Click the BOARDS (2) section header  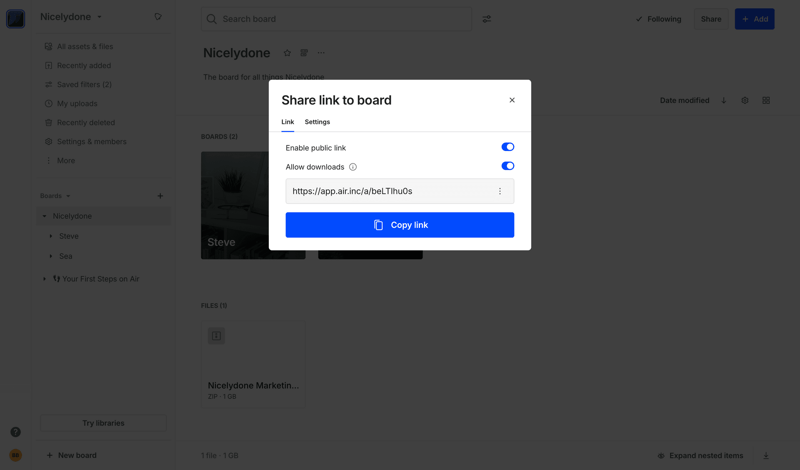click(x=219, y=137)
